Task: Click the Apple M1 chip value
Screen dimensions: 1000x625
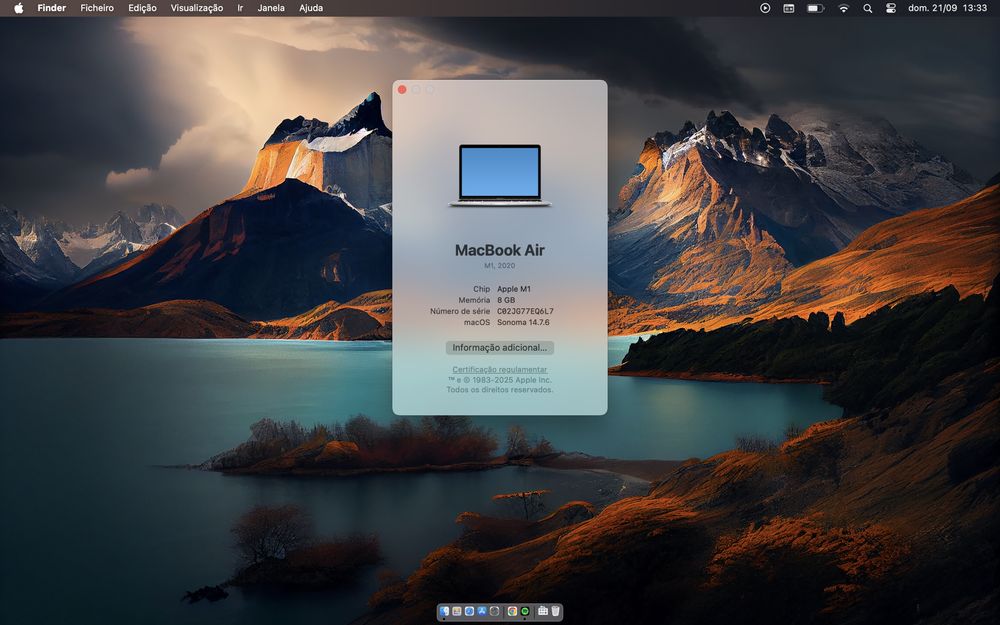Action: pyautogui.click(x=514, y=289)
